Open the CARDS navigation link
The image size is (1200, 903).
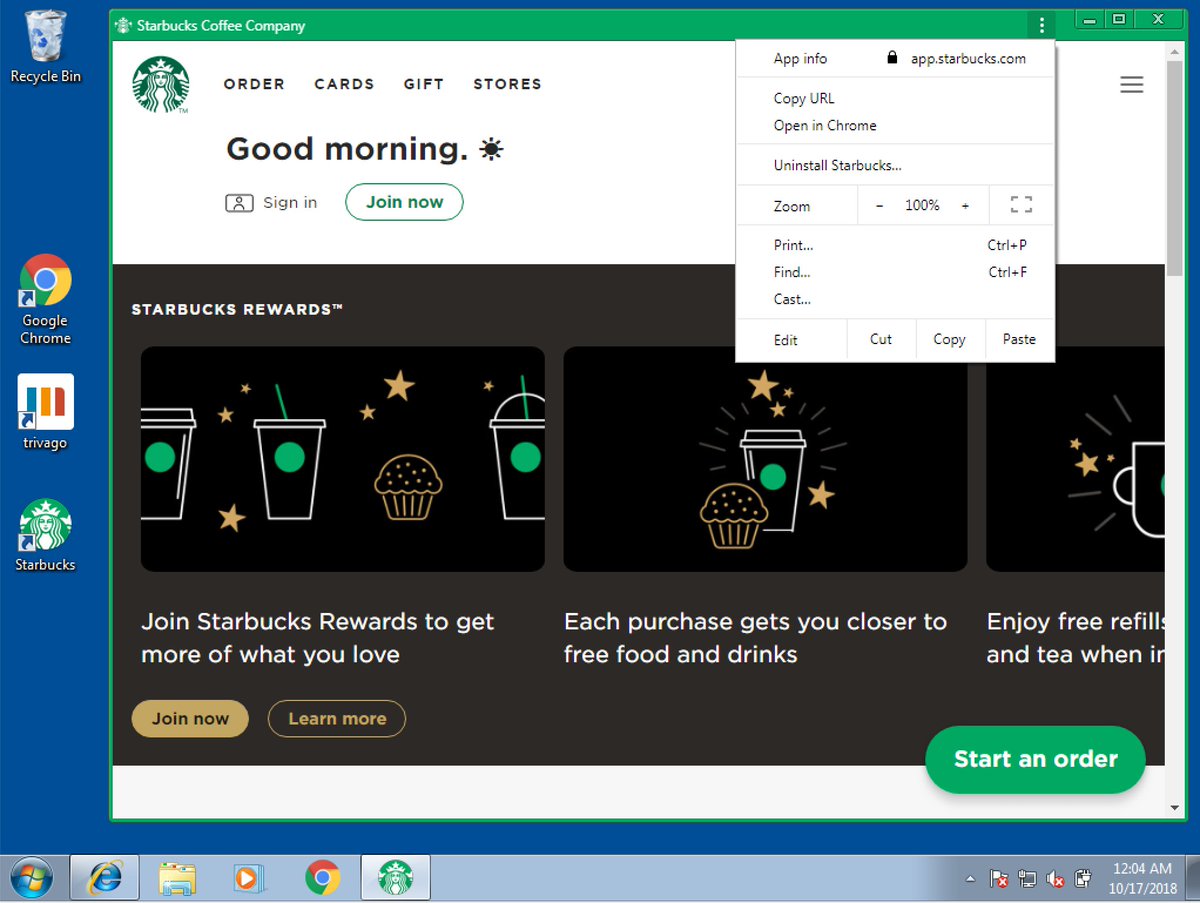344,84
